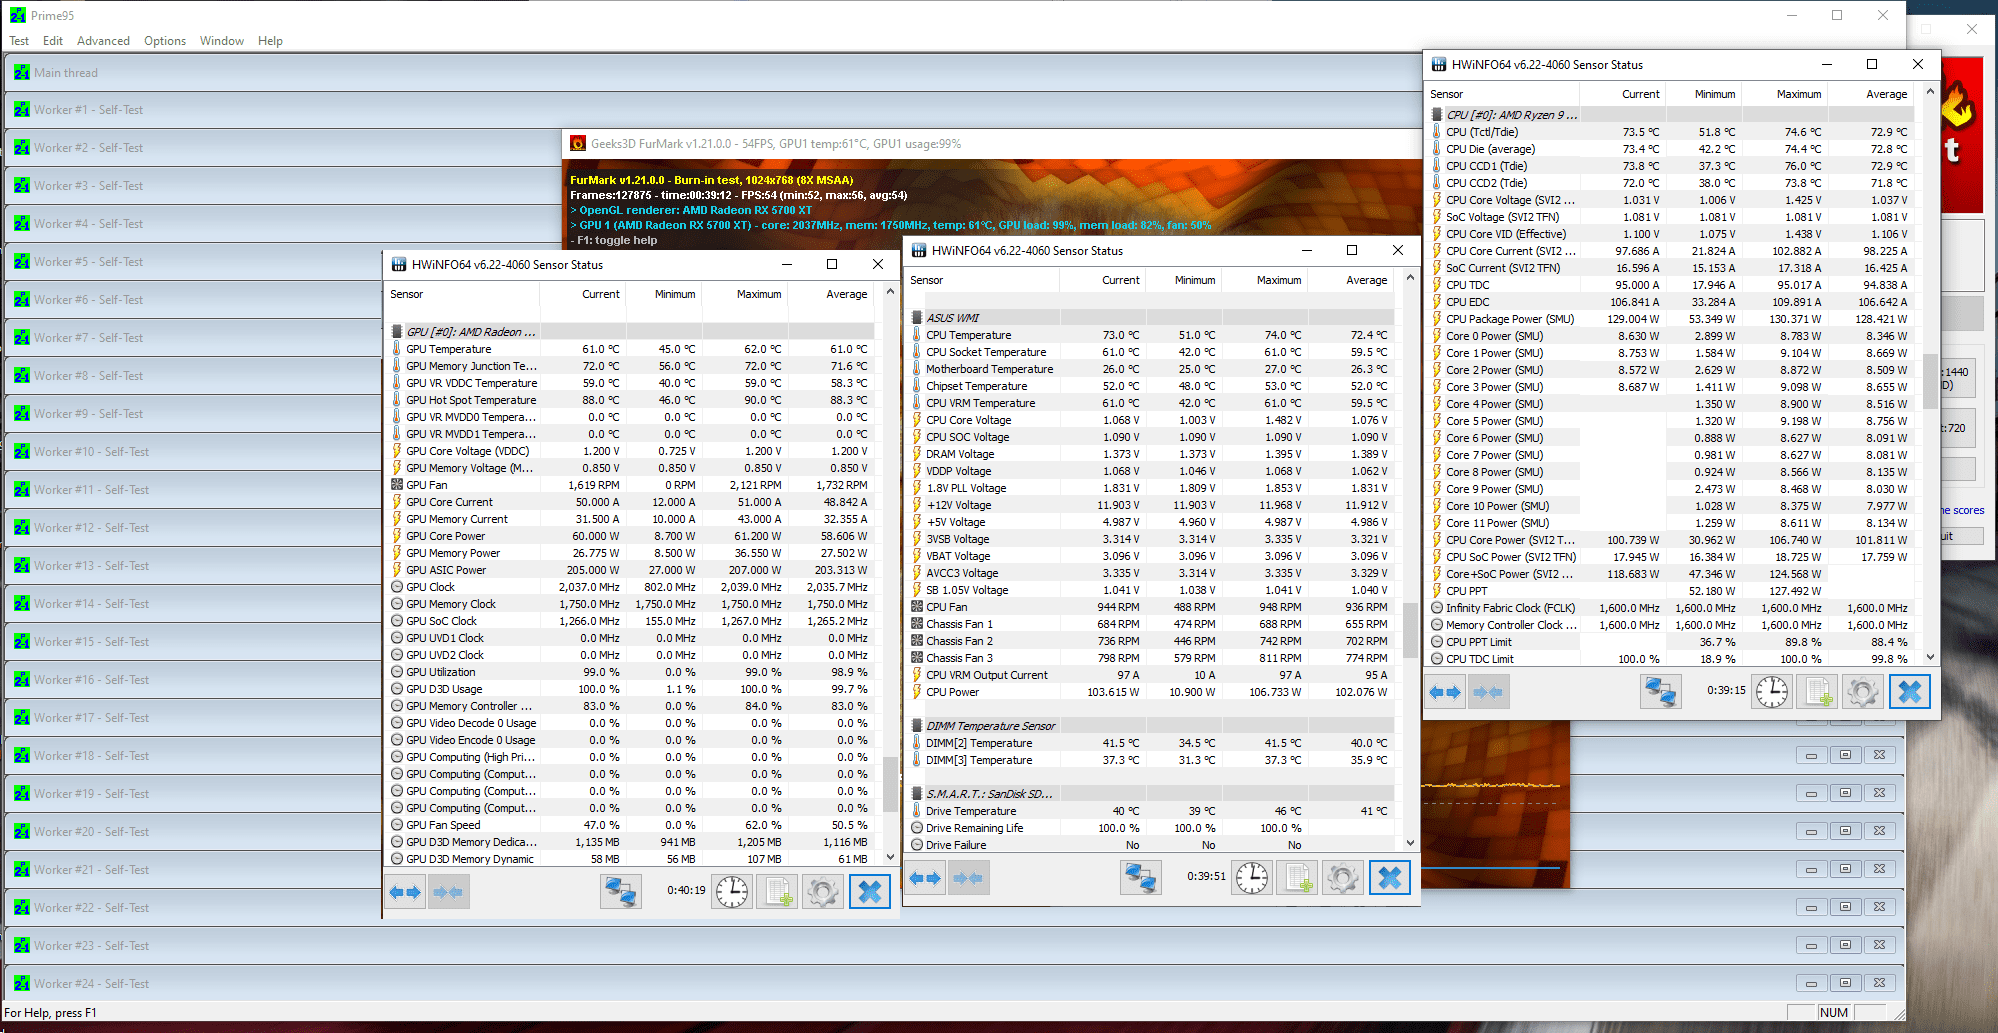The image size is (1998, 1033).
Task: Collapse the S.M.A.R.T.: SanDisk group header
Action: pos(1151,794)
